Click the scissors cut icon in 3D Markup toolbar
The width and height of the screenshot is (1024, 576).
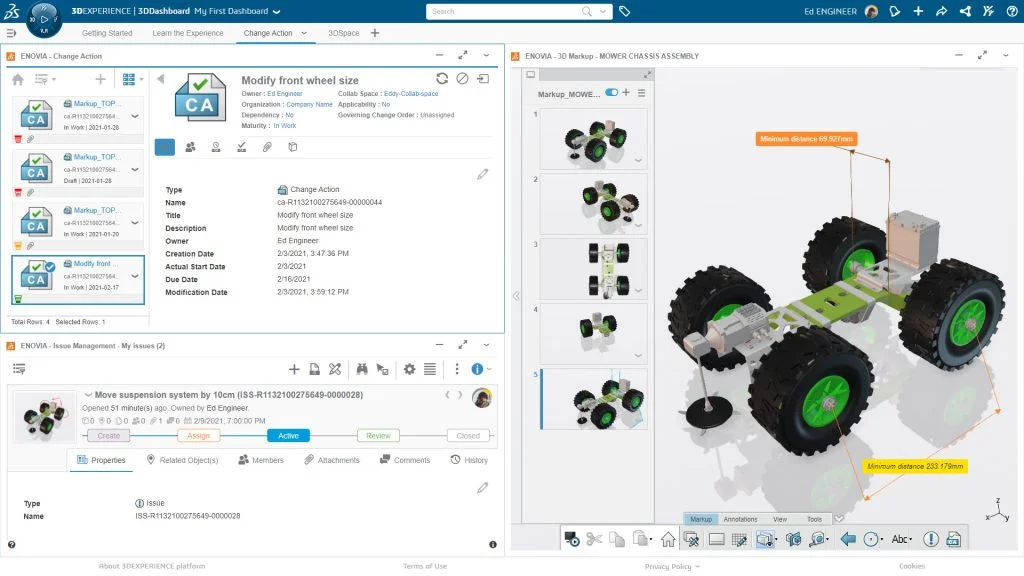pyautogui.click(x=595, y=539)
